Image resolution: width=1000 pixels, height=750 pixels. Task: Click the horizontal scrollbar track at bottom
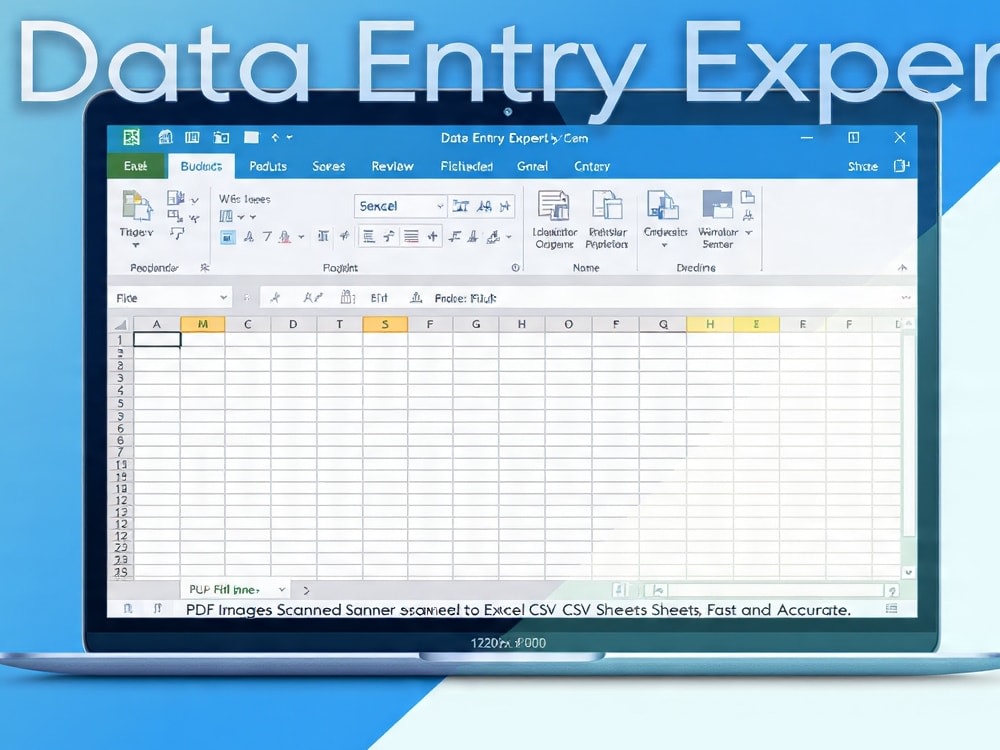774,591
